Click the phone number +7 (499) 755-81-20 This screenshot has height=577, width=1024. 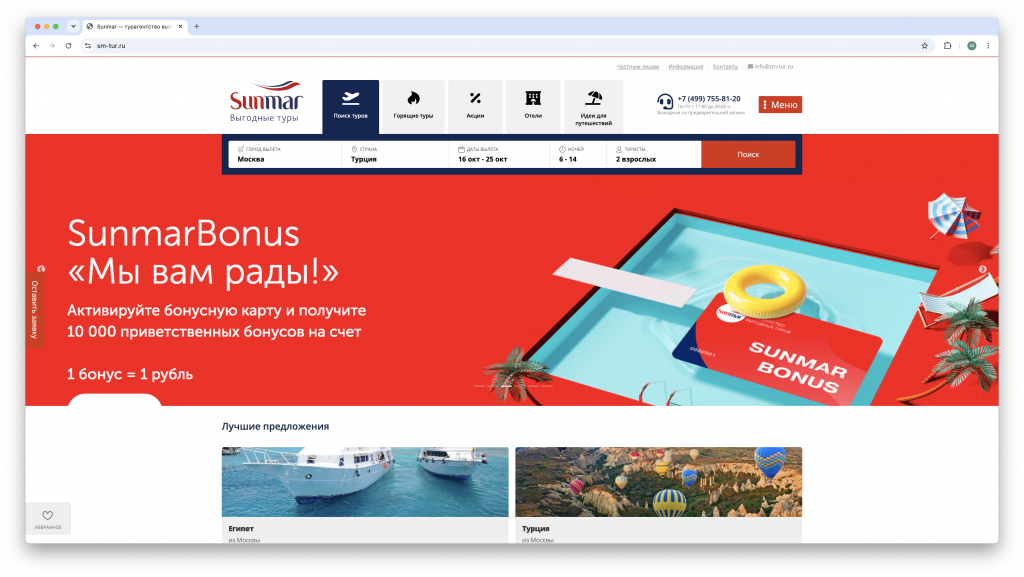click(x=709, y=99)
